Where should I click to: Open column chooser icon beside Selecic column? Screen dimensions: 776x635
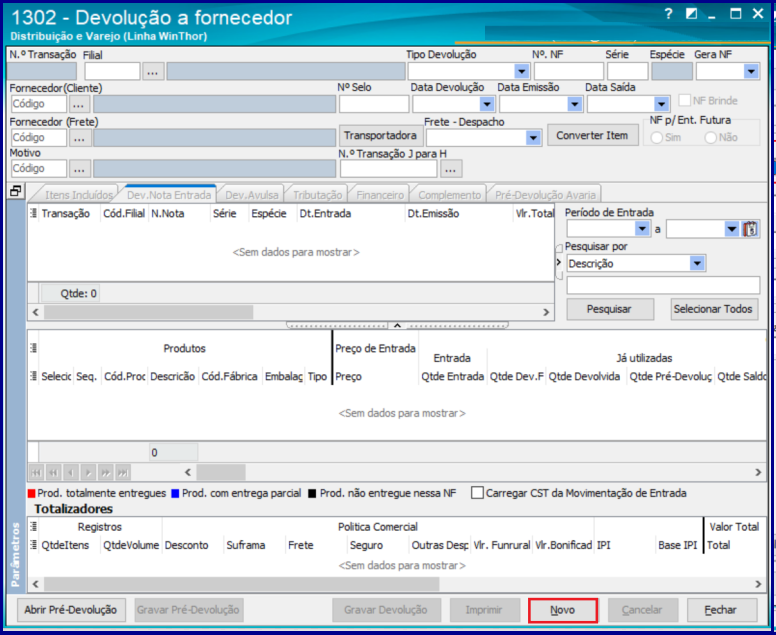point(33,376)
